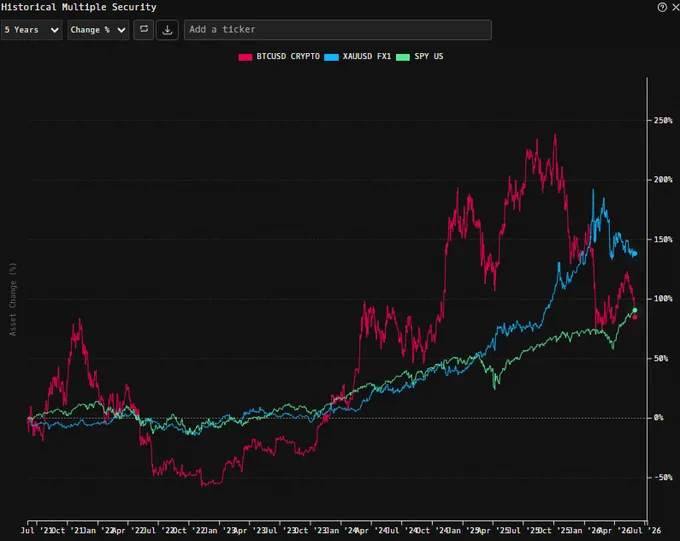Close the Historical Multiple Security panel
Image resolution: width=680 pixels, height=541 pixels.
(676, 7)
